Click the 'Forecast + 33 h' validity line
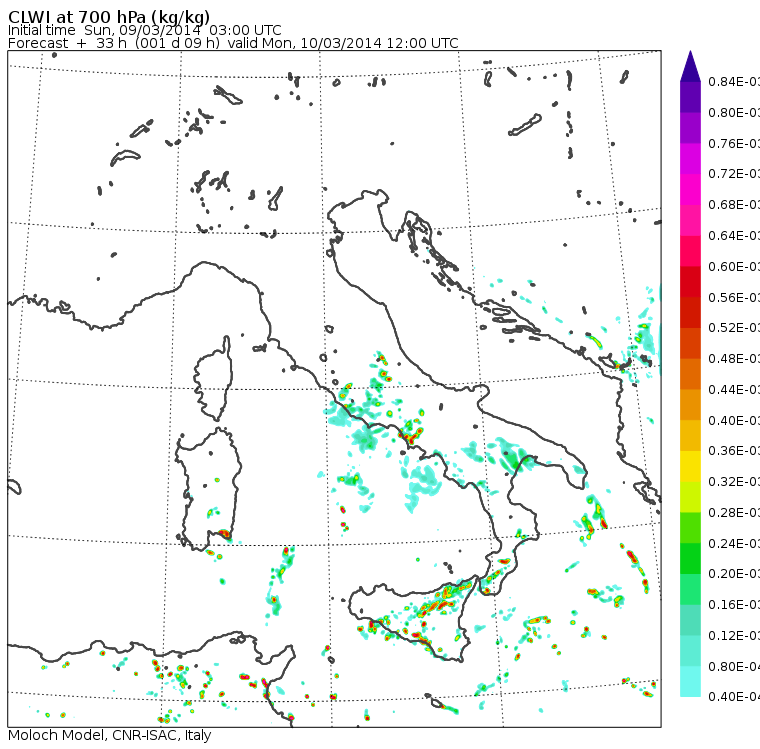The image size is (760, 749). pyautogui.click(x=233, y=43)
